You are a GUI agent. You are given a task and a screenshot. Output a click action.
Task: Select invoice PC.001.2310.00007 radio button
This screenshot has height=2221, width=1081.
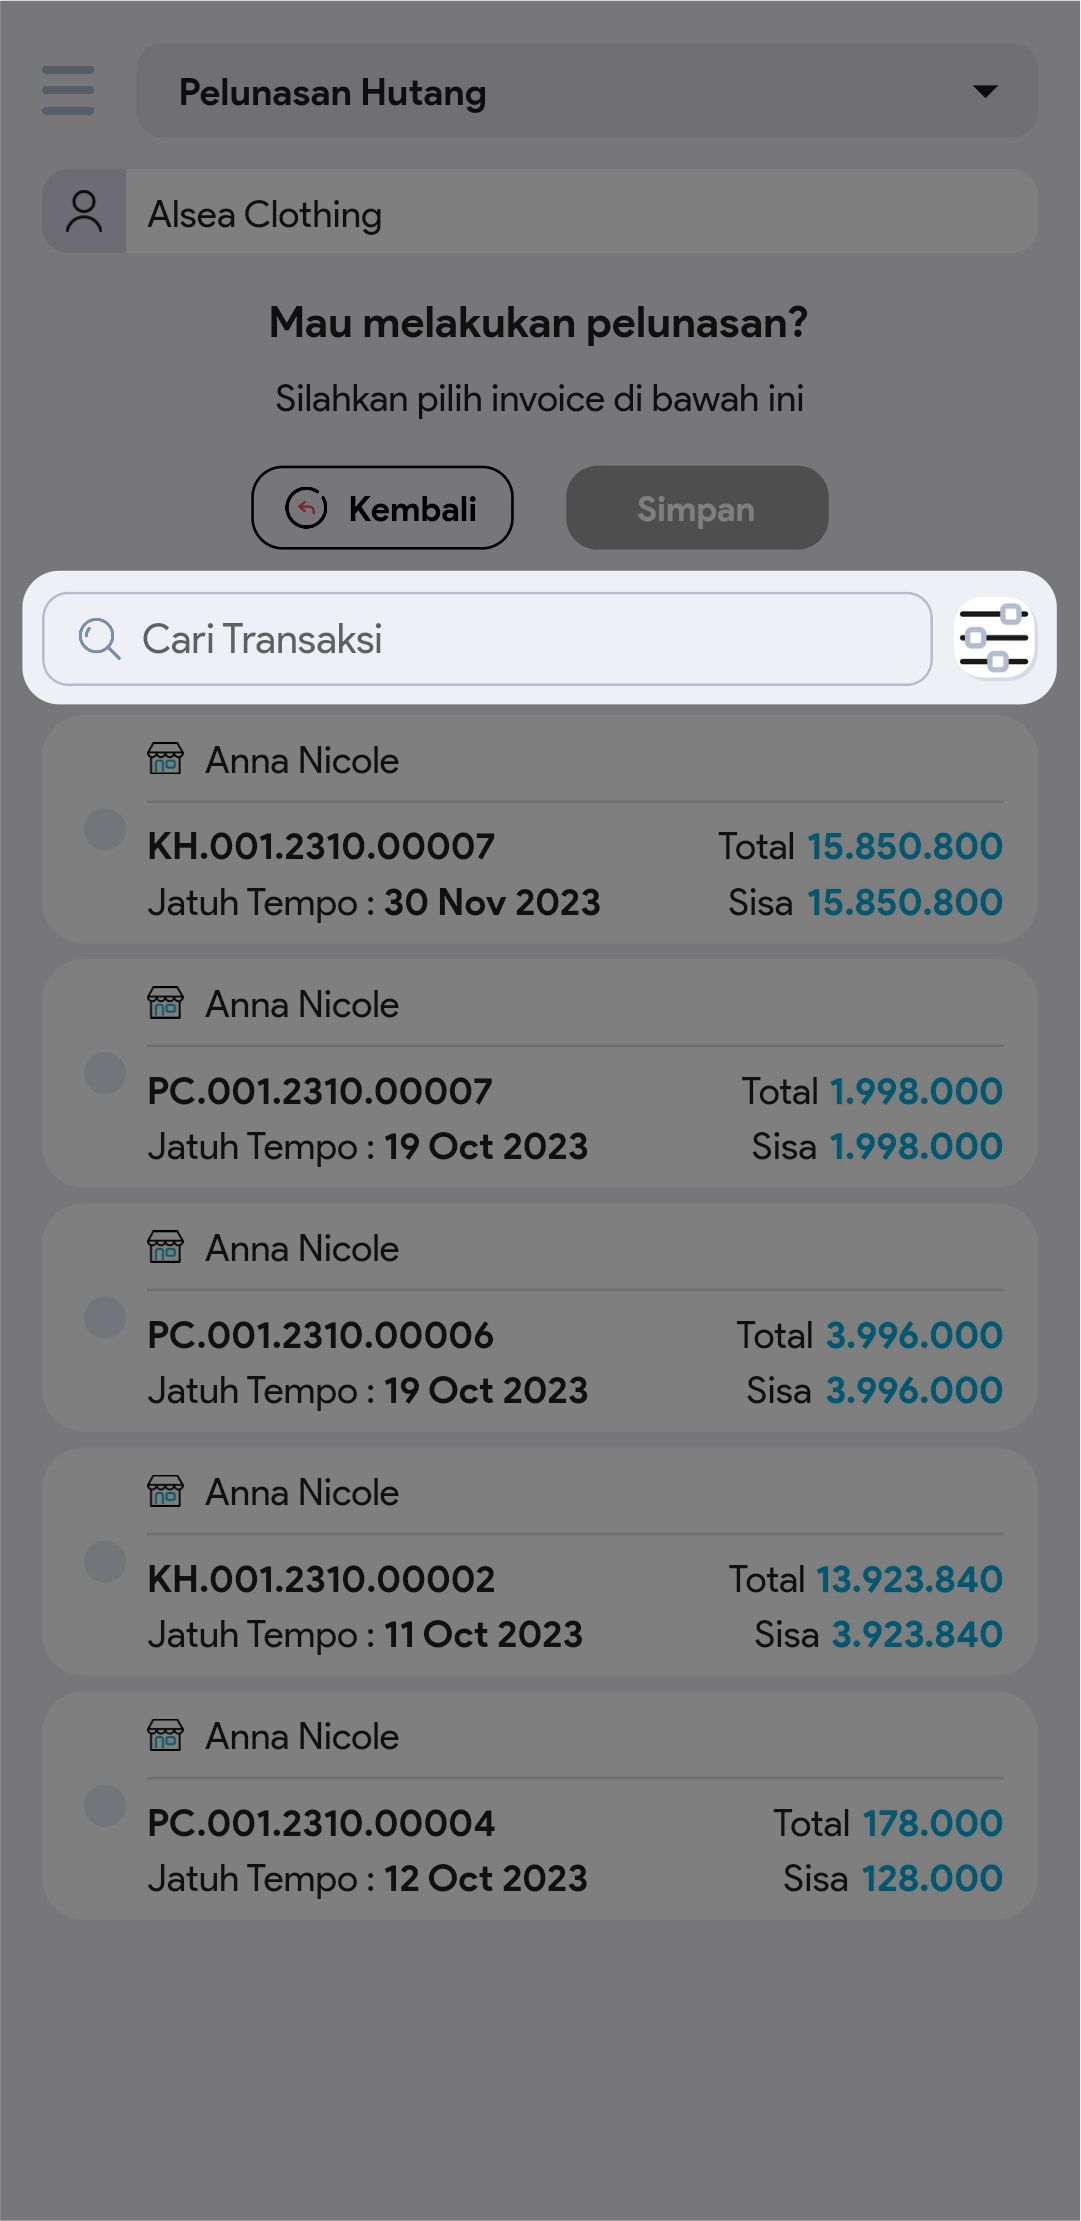pos(105,1073)
